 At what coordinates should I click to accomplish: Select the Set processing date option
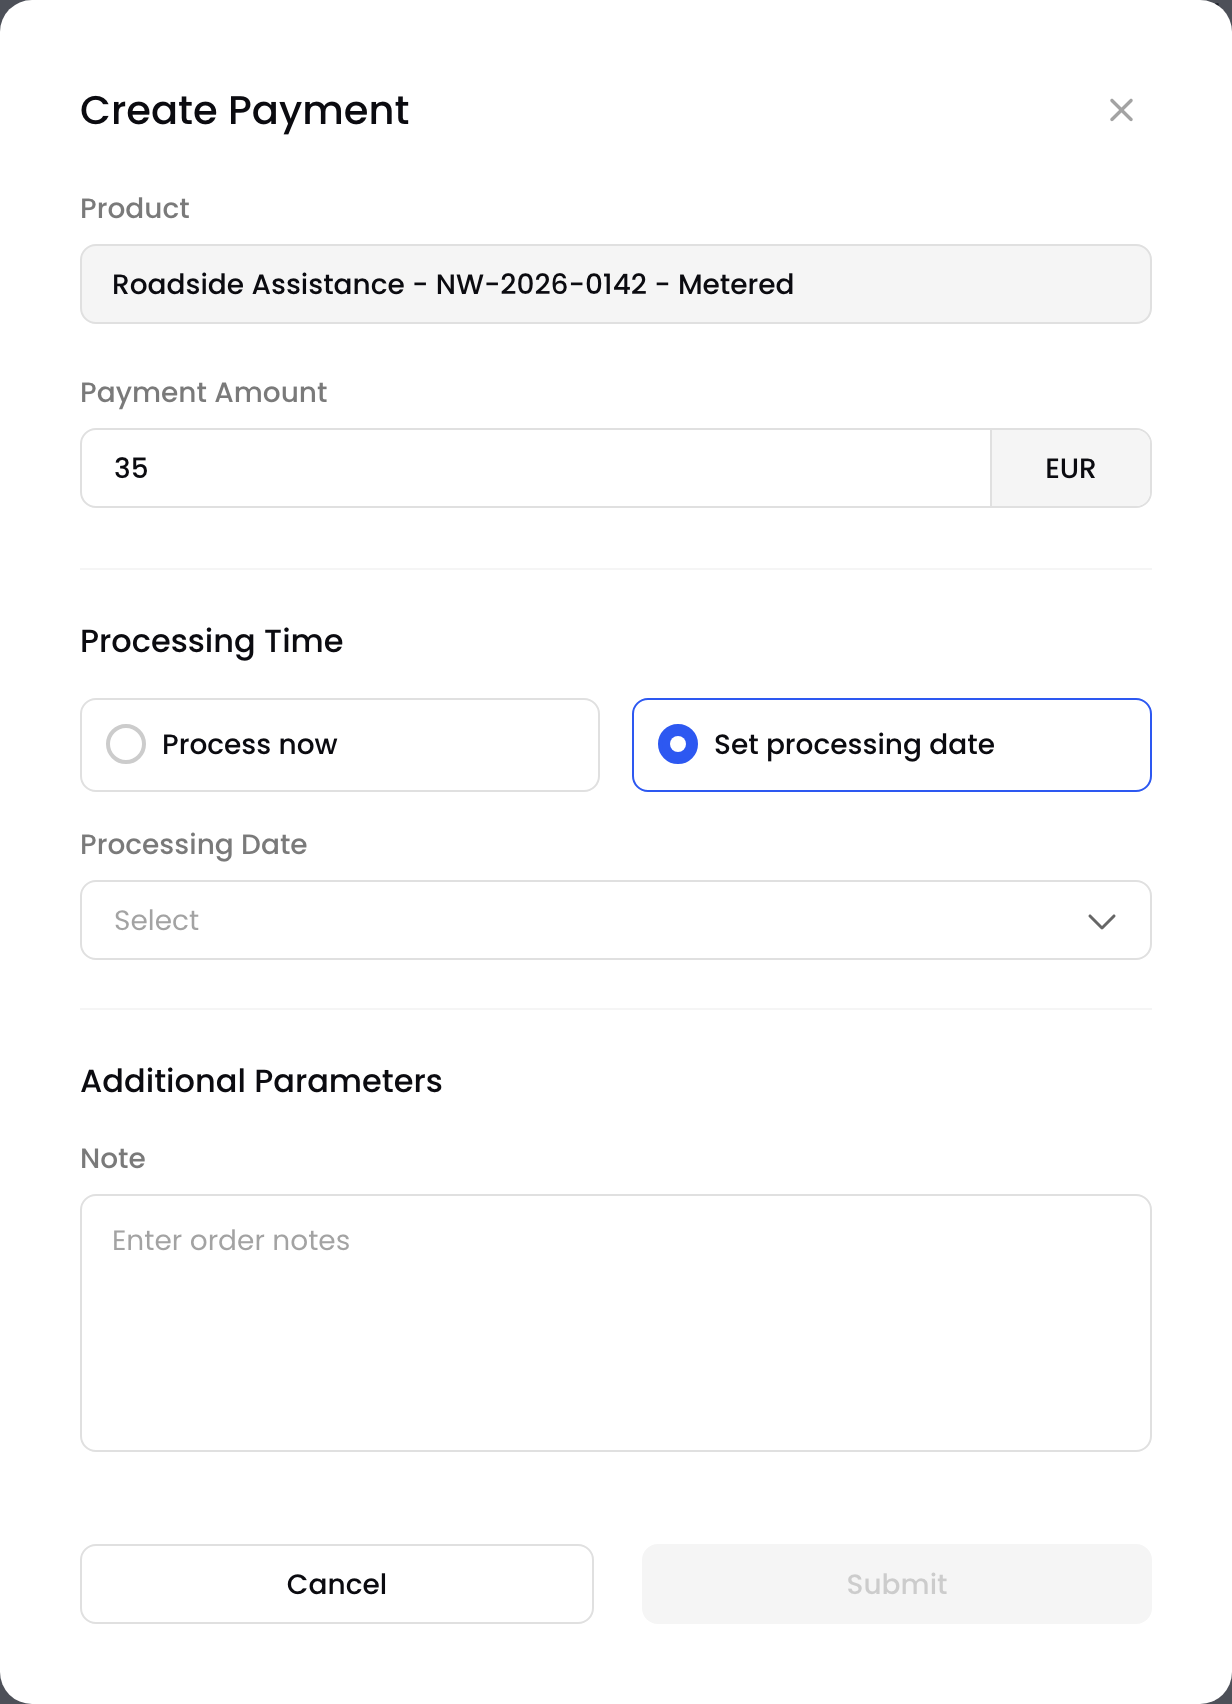892,745
